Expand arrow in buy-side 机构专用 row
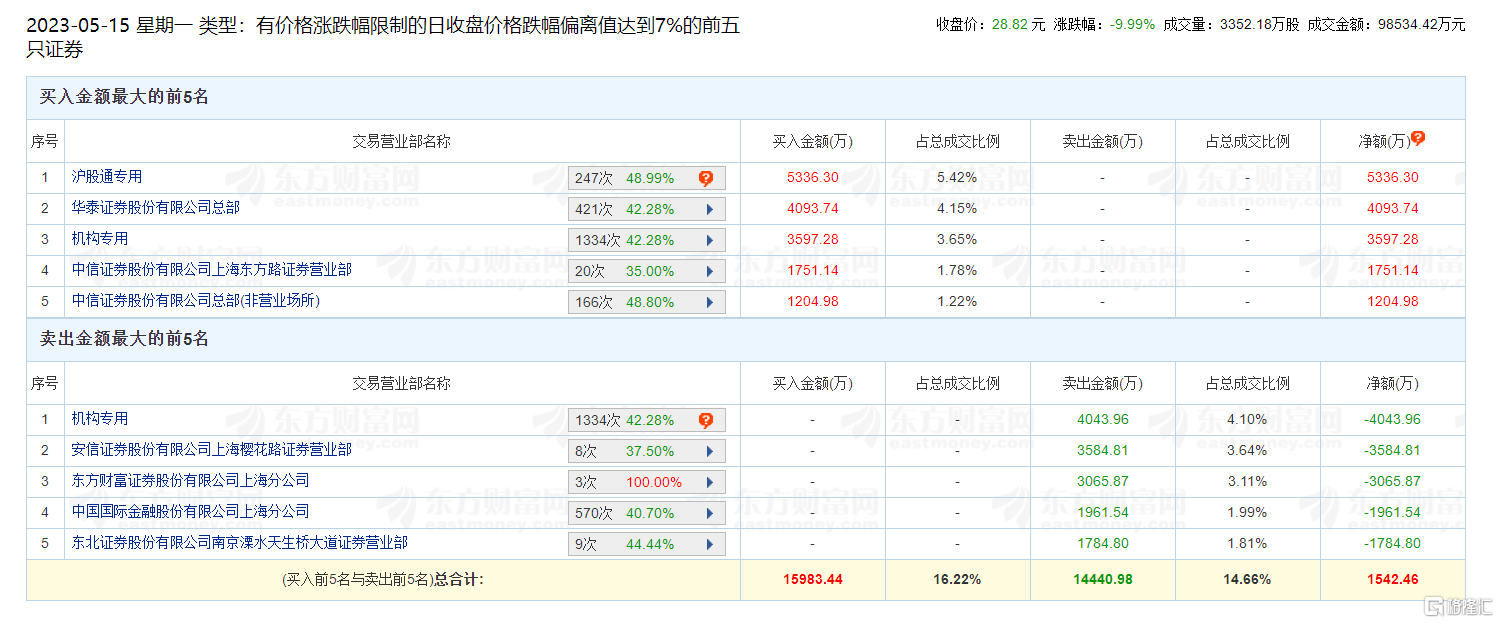The width and height of the screenshot is (1499, 623). (710, 240)
